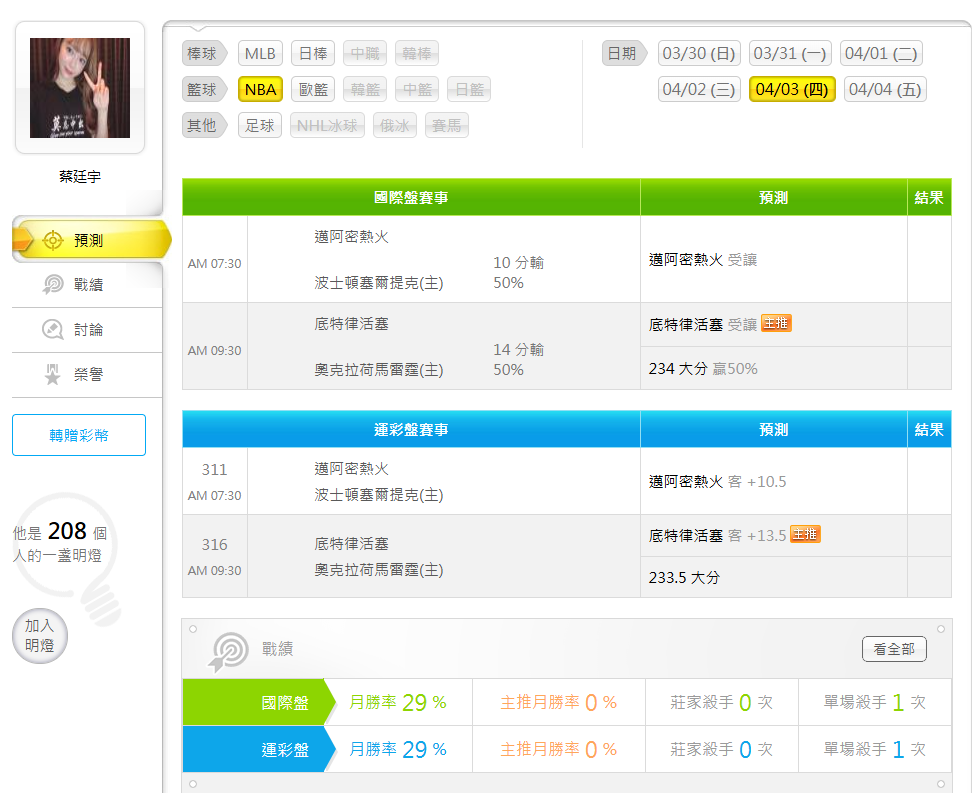
Task: Click 運彩盤 莊家殺手 0 次 stat
Action: (x=721, y=749)
